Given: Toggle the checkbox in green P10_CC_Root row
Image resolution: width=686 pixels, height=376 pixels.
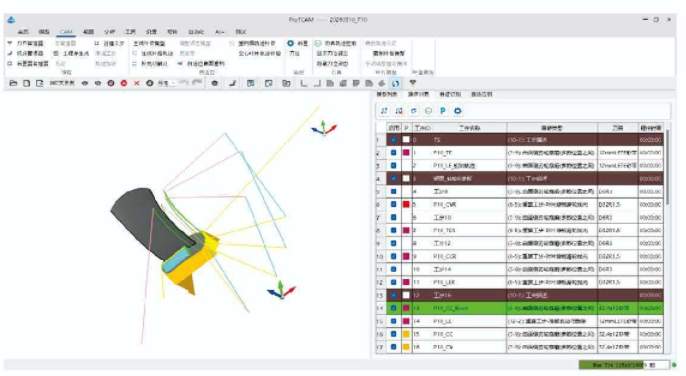Looking at the screenshot, I should click(393, 308).
